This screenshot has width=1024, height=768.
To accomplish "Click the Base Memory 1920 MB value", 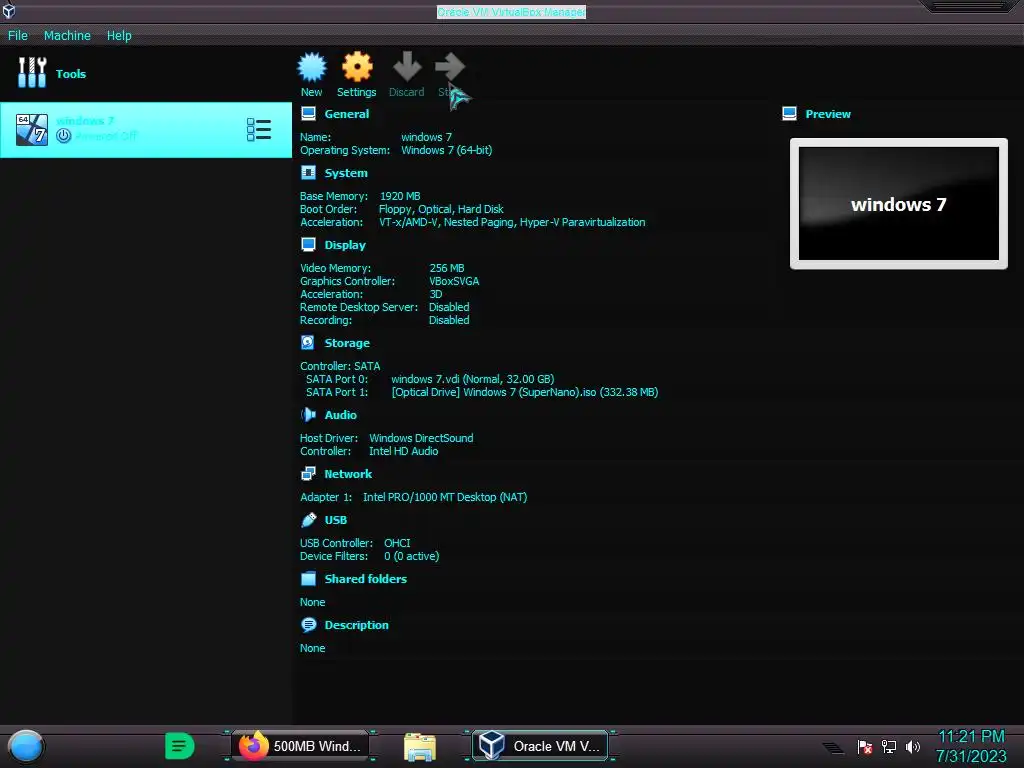I will (400, 196).
